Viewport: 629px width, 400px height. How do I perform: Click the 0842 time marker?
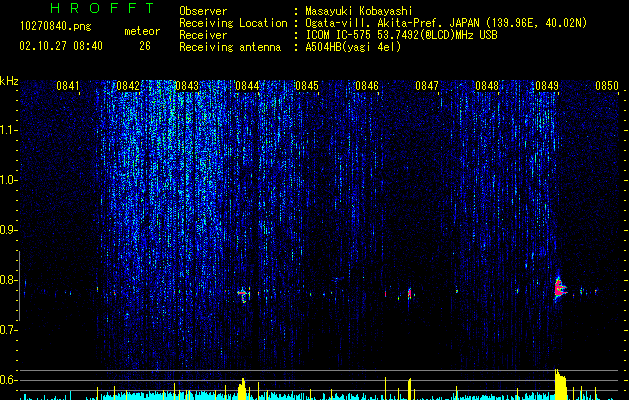[x=128, y=86]
